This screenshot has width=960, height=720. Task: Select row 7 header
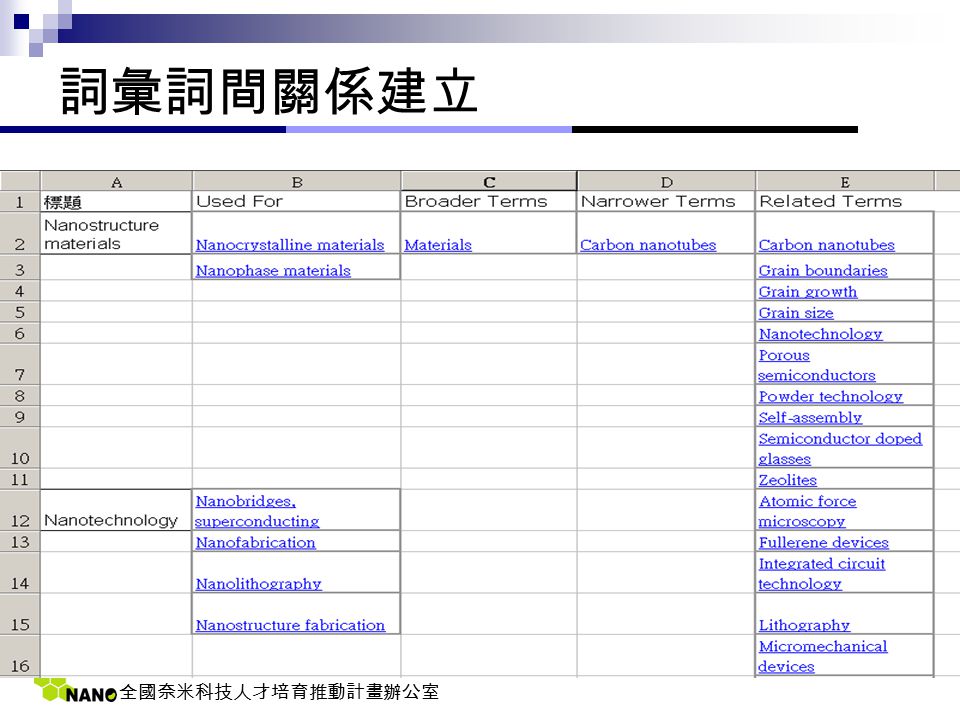20,364
